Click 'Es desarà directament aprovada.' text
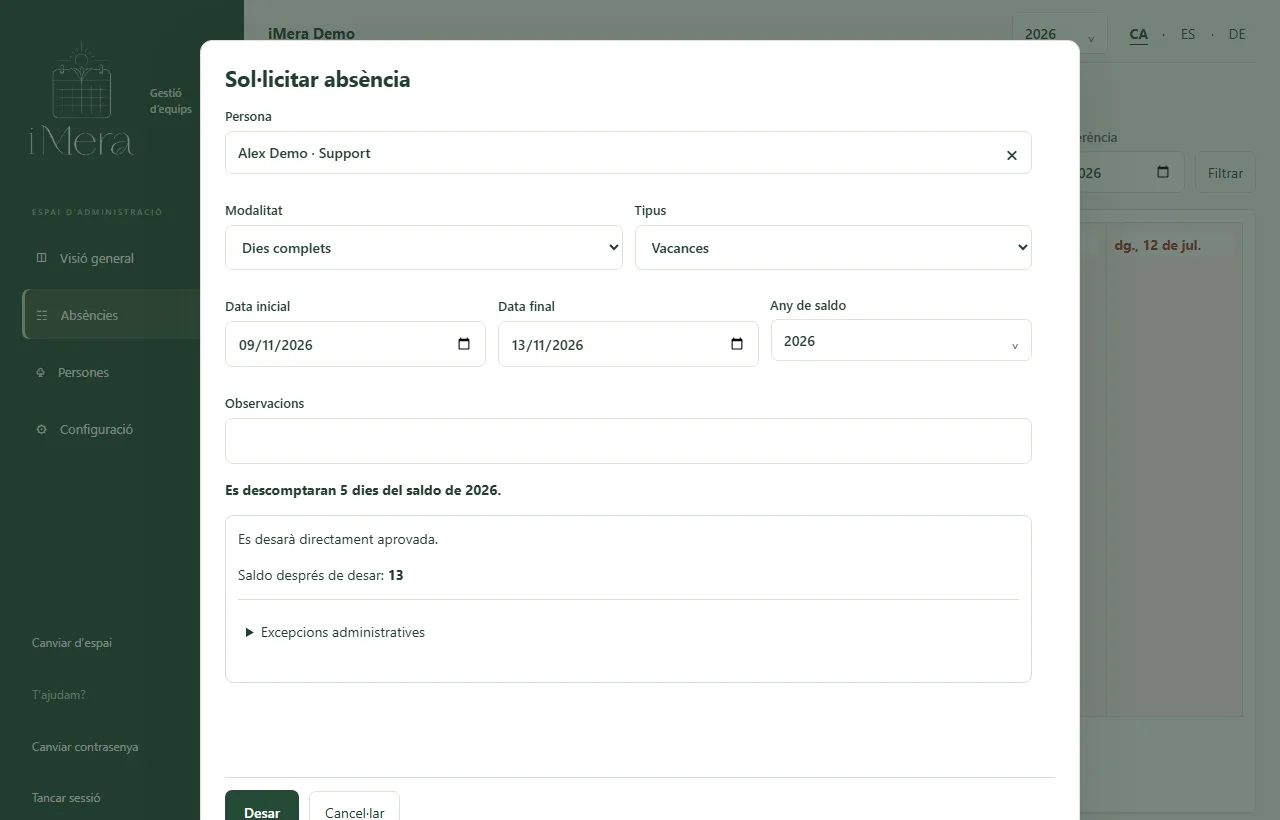This screenshot has width=1280, height=820. click(338, 539)
